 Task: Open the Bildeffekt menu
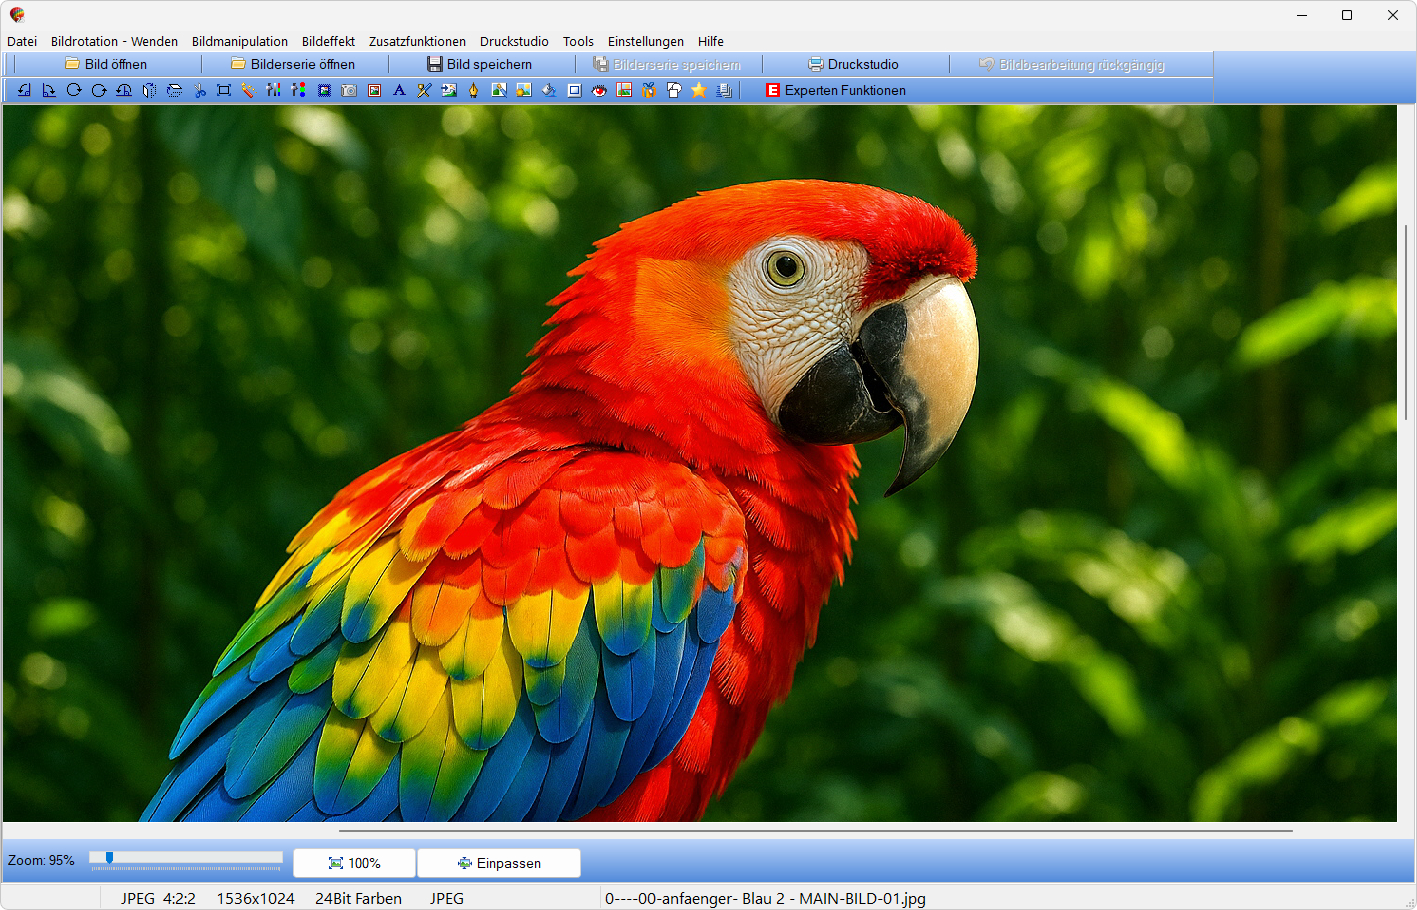tap(328, 41)
